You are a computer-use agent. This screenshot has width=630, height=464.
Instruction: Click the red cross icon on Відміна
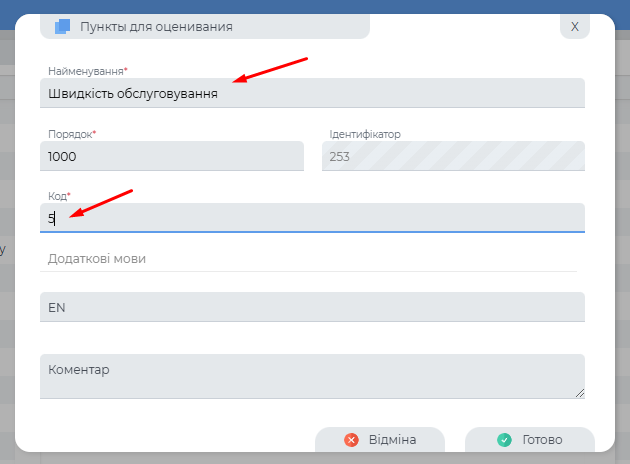point(351,440)
